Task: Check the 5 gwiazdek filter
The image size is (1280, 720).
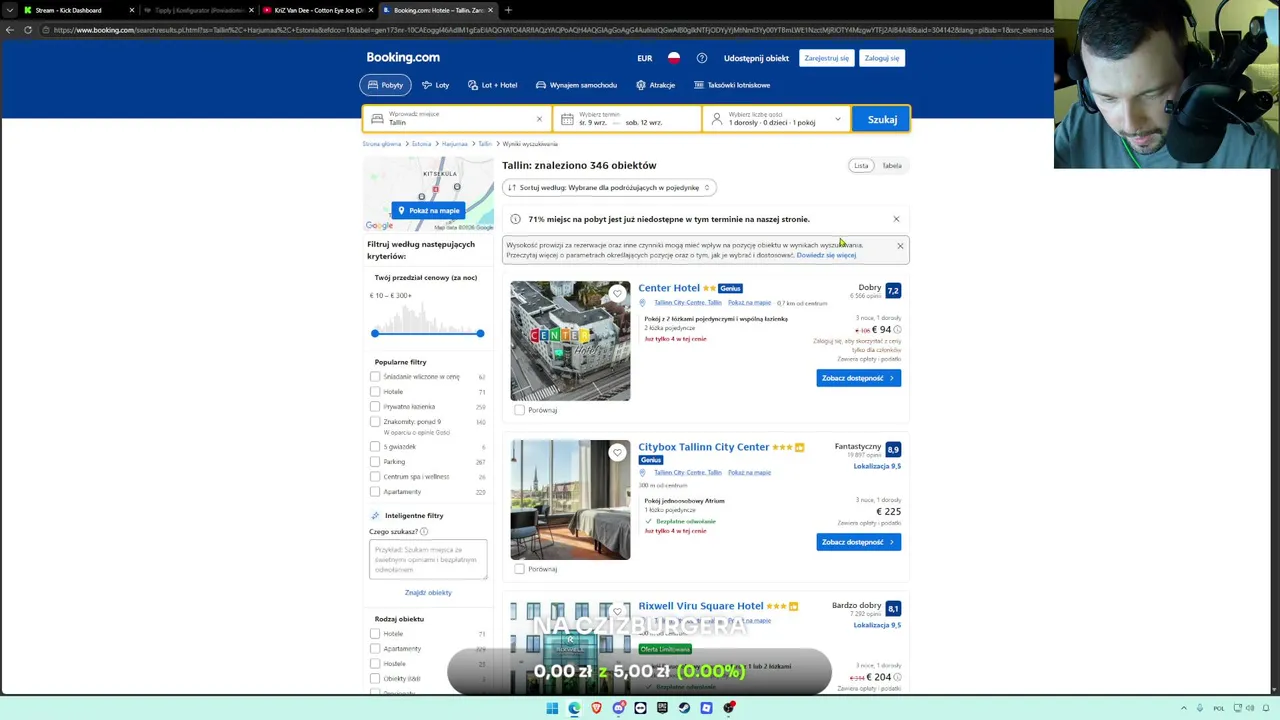Action: 375,447
